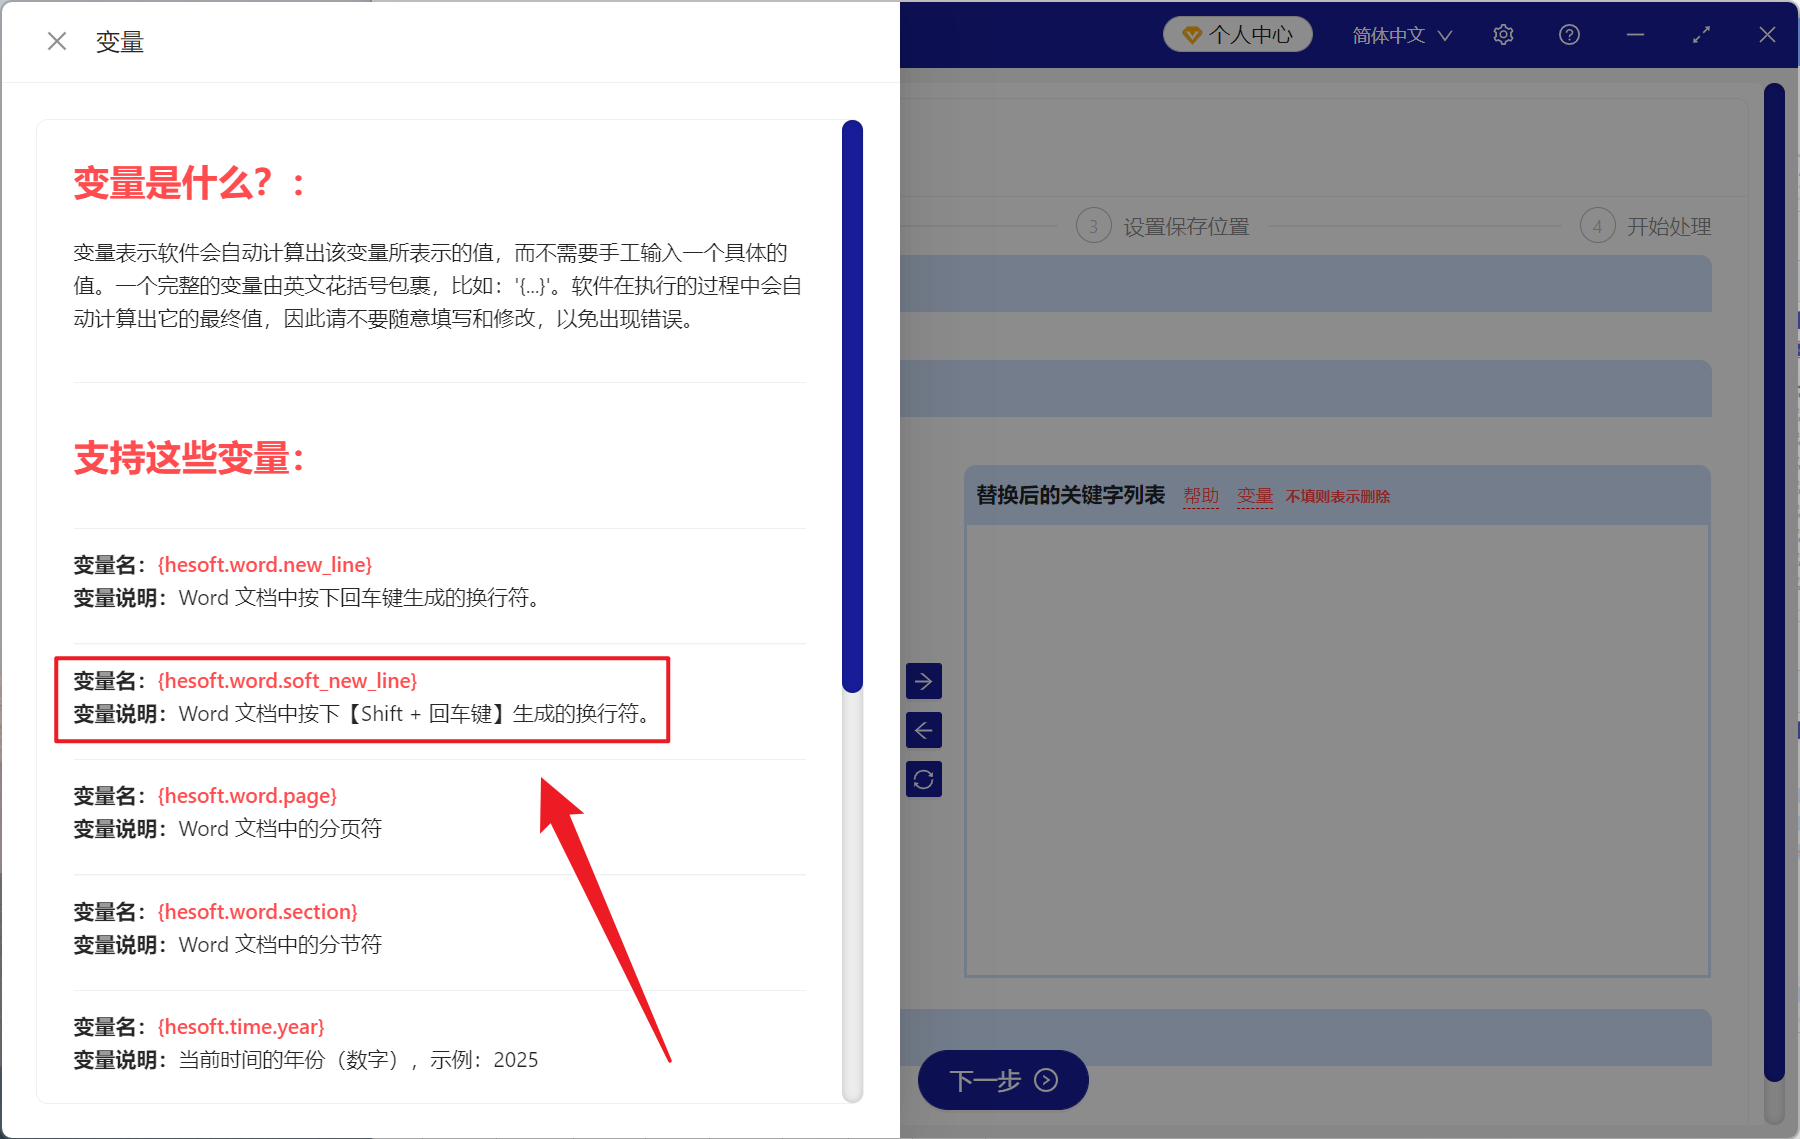Click the 下一步 next-step button
Screen dimensions: 1800x1139
pyautogui.click(x=1002, y=1080)
